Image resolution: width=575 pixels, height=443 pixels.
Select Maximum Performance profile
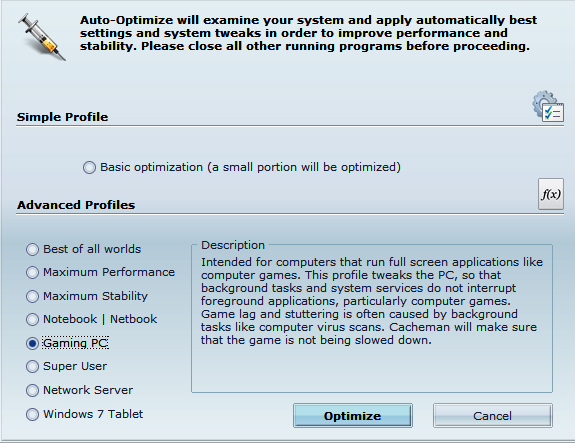pyautogui.click(x=32, y=272)
